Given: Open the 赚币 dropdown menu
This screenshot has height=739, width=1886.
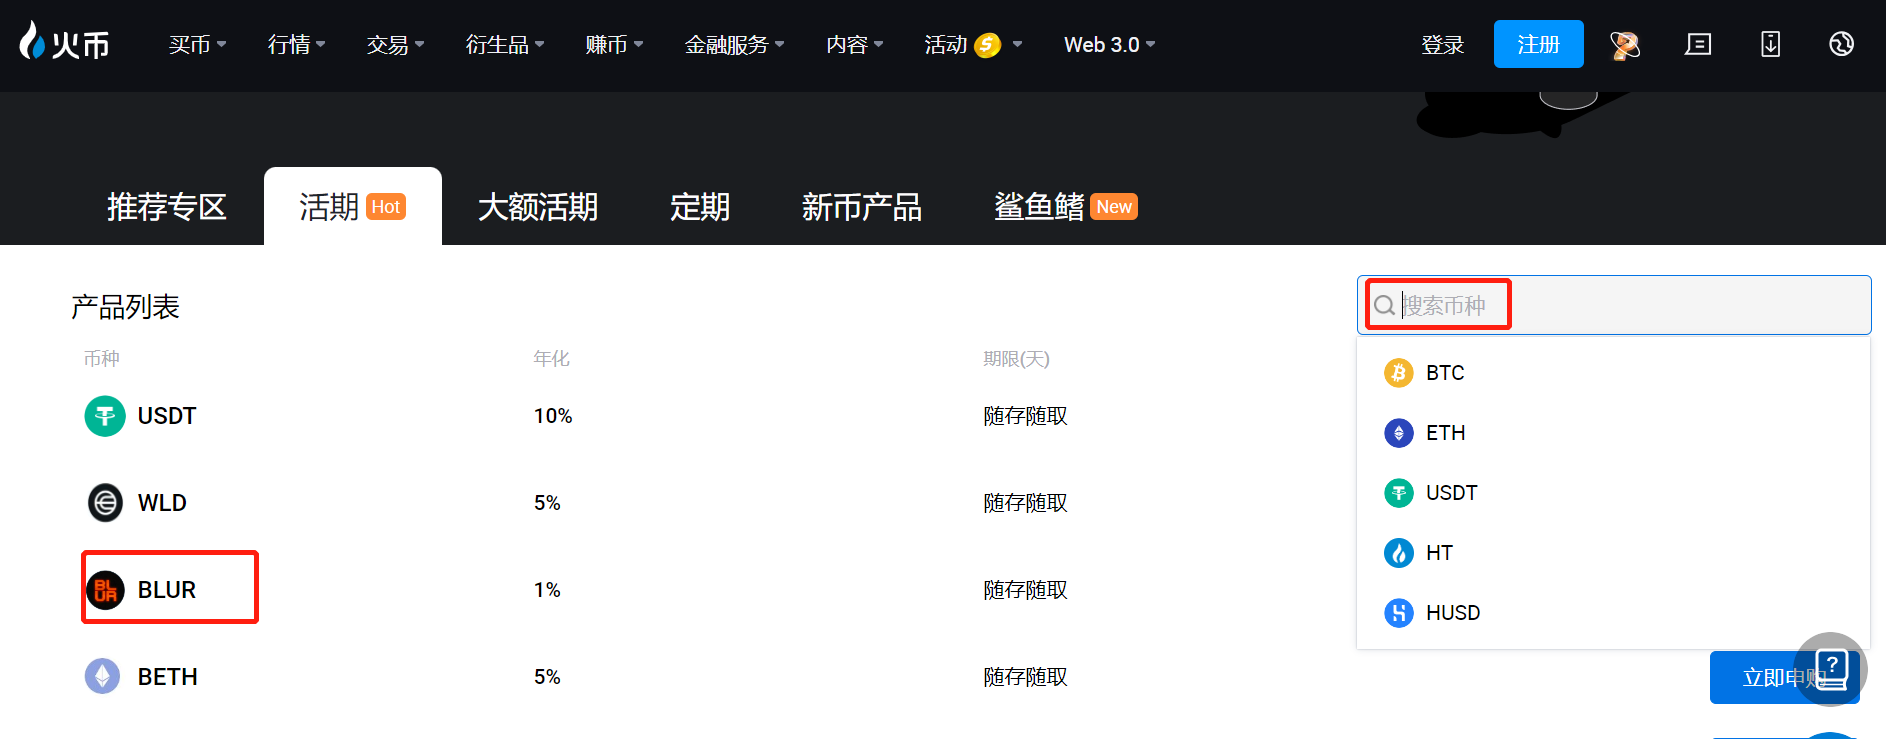Looking at the screenshot, I should coord(614,45).
